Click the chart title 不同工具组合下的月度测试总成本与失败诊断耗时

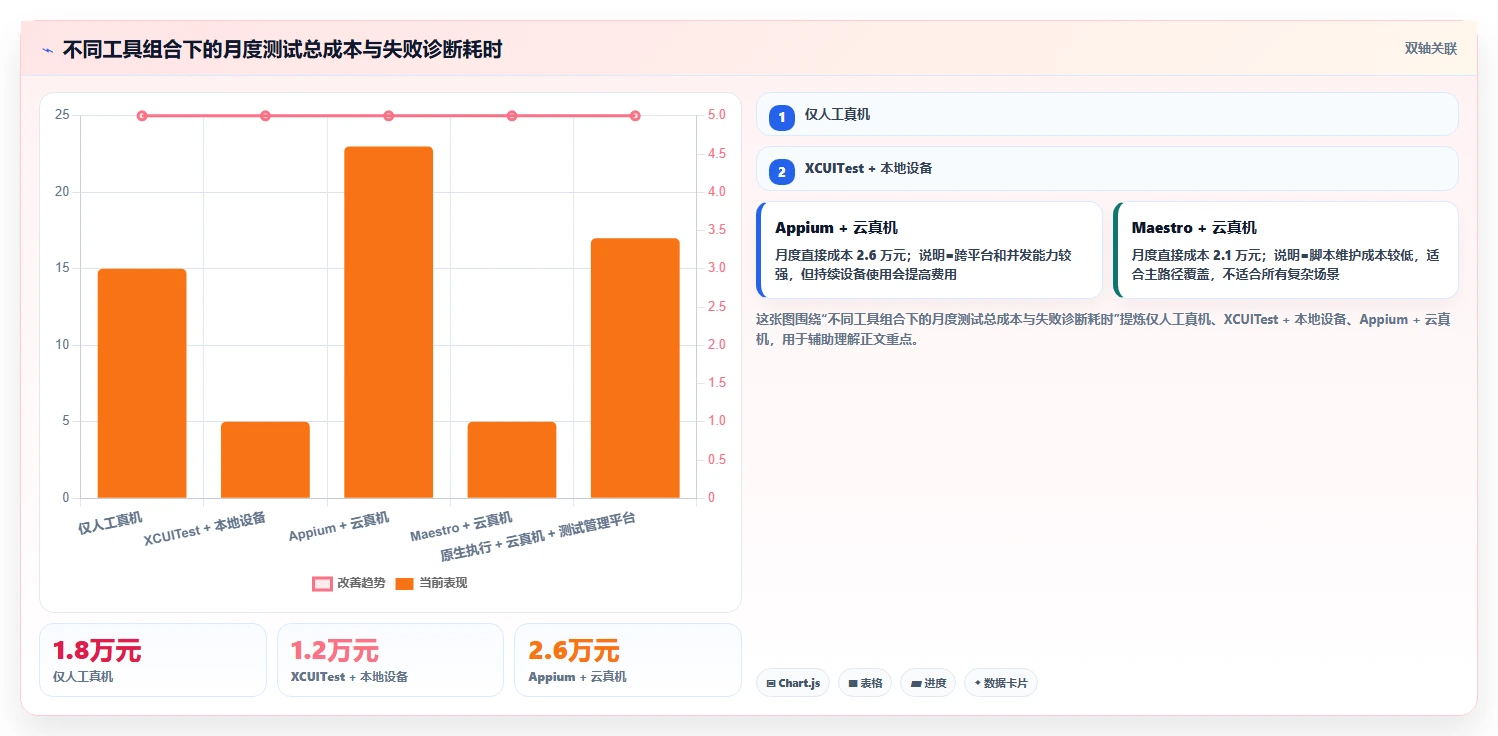pos(283,49)
